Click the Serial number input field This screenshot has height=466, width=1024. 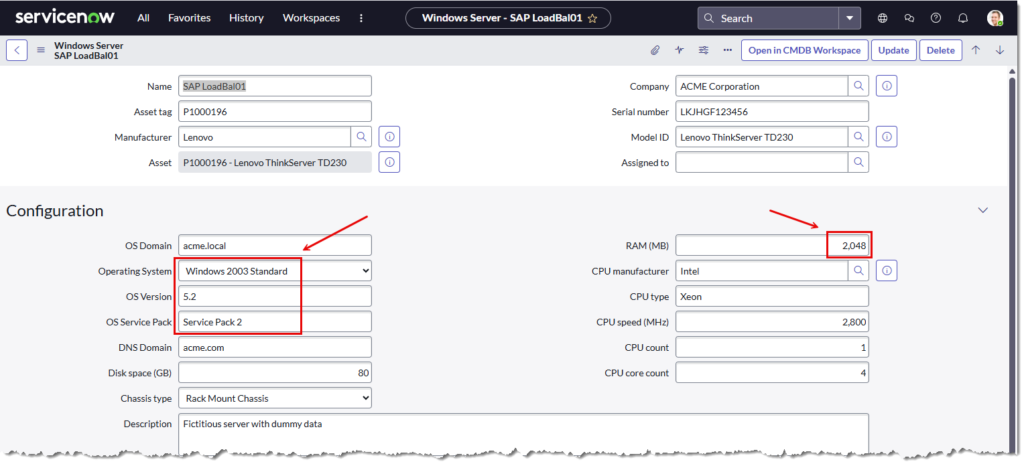point(771,111)
